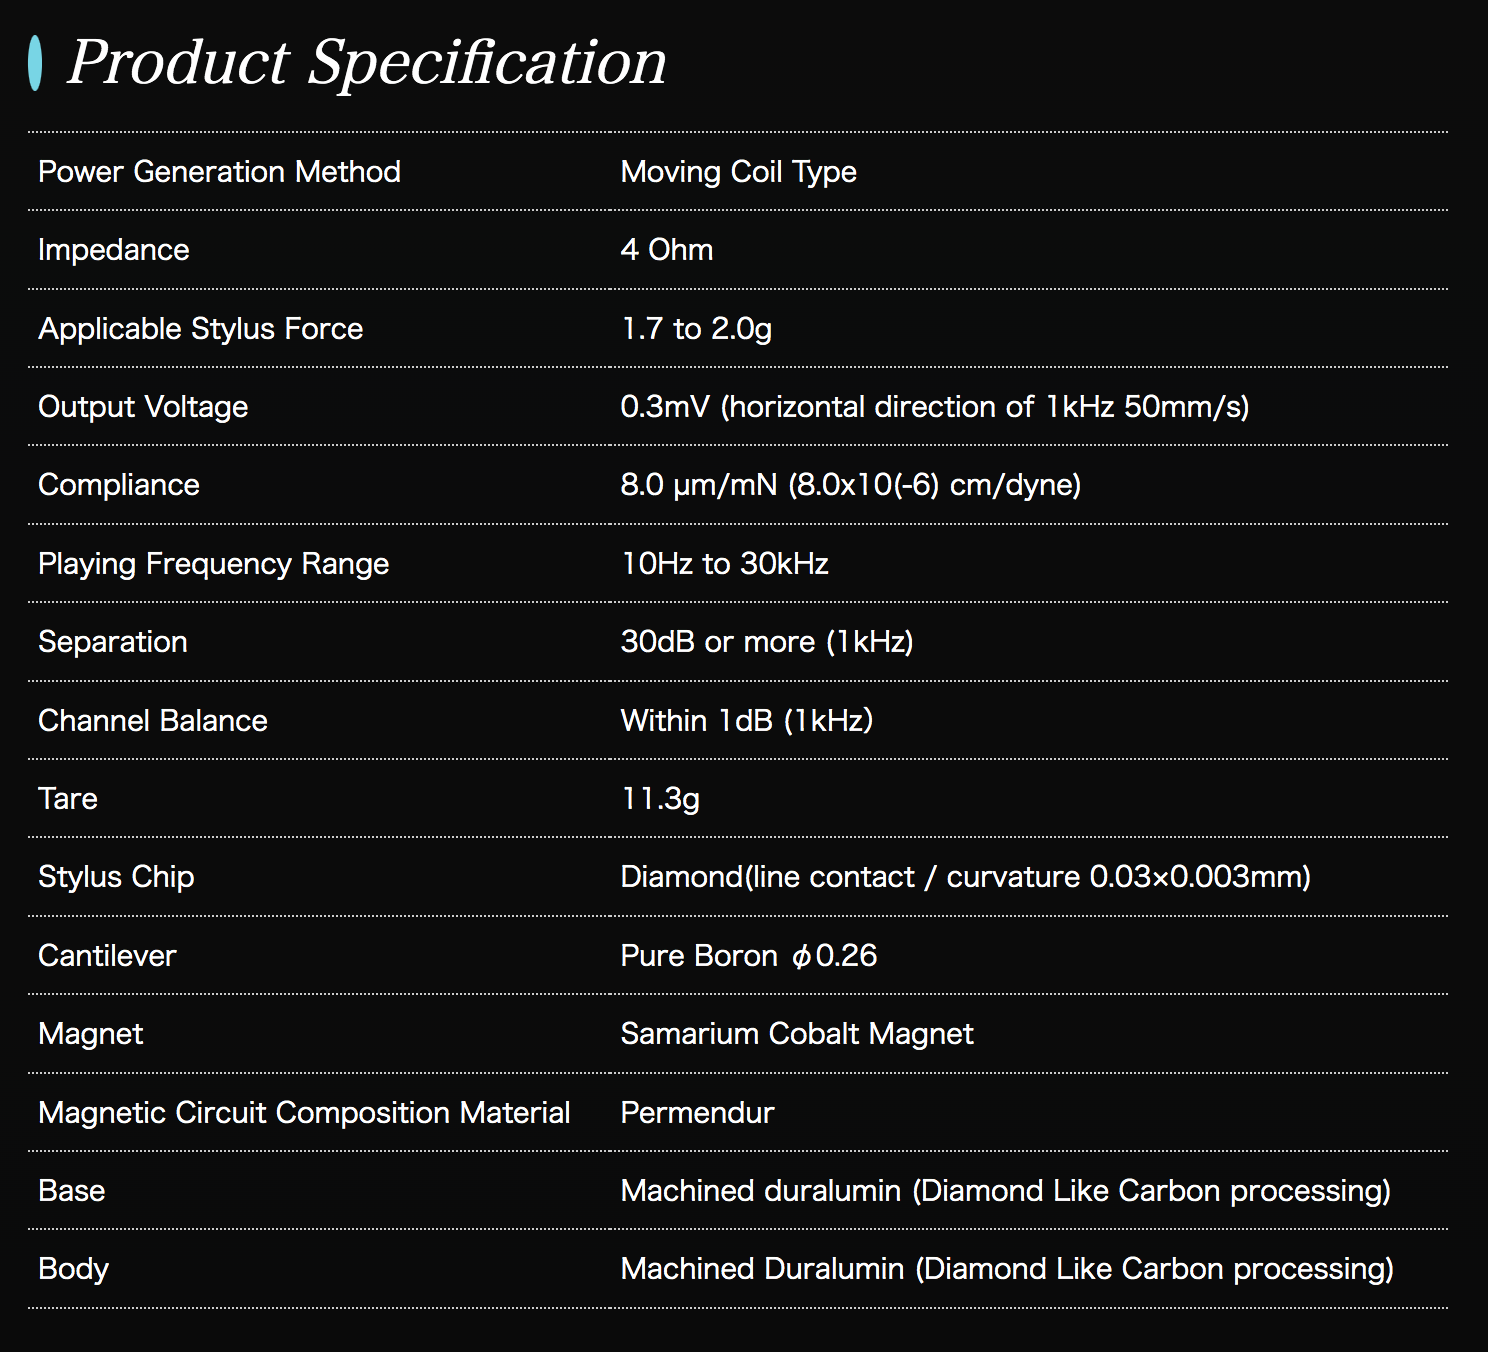Select the Channel Balance label

click(x=152, y=721)
